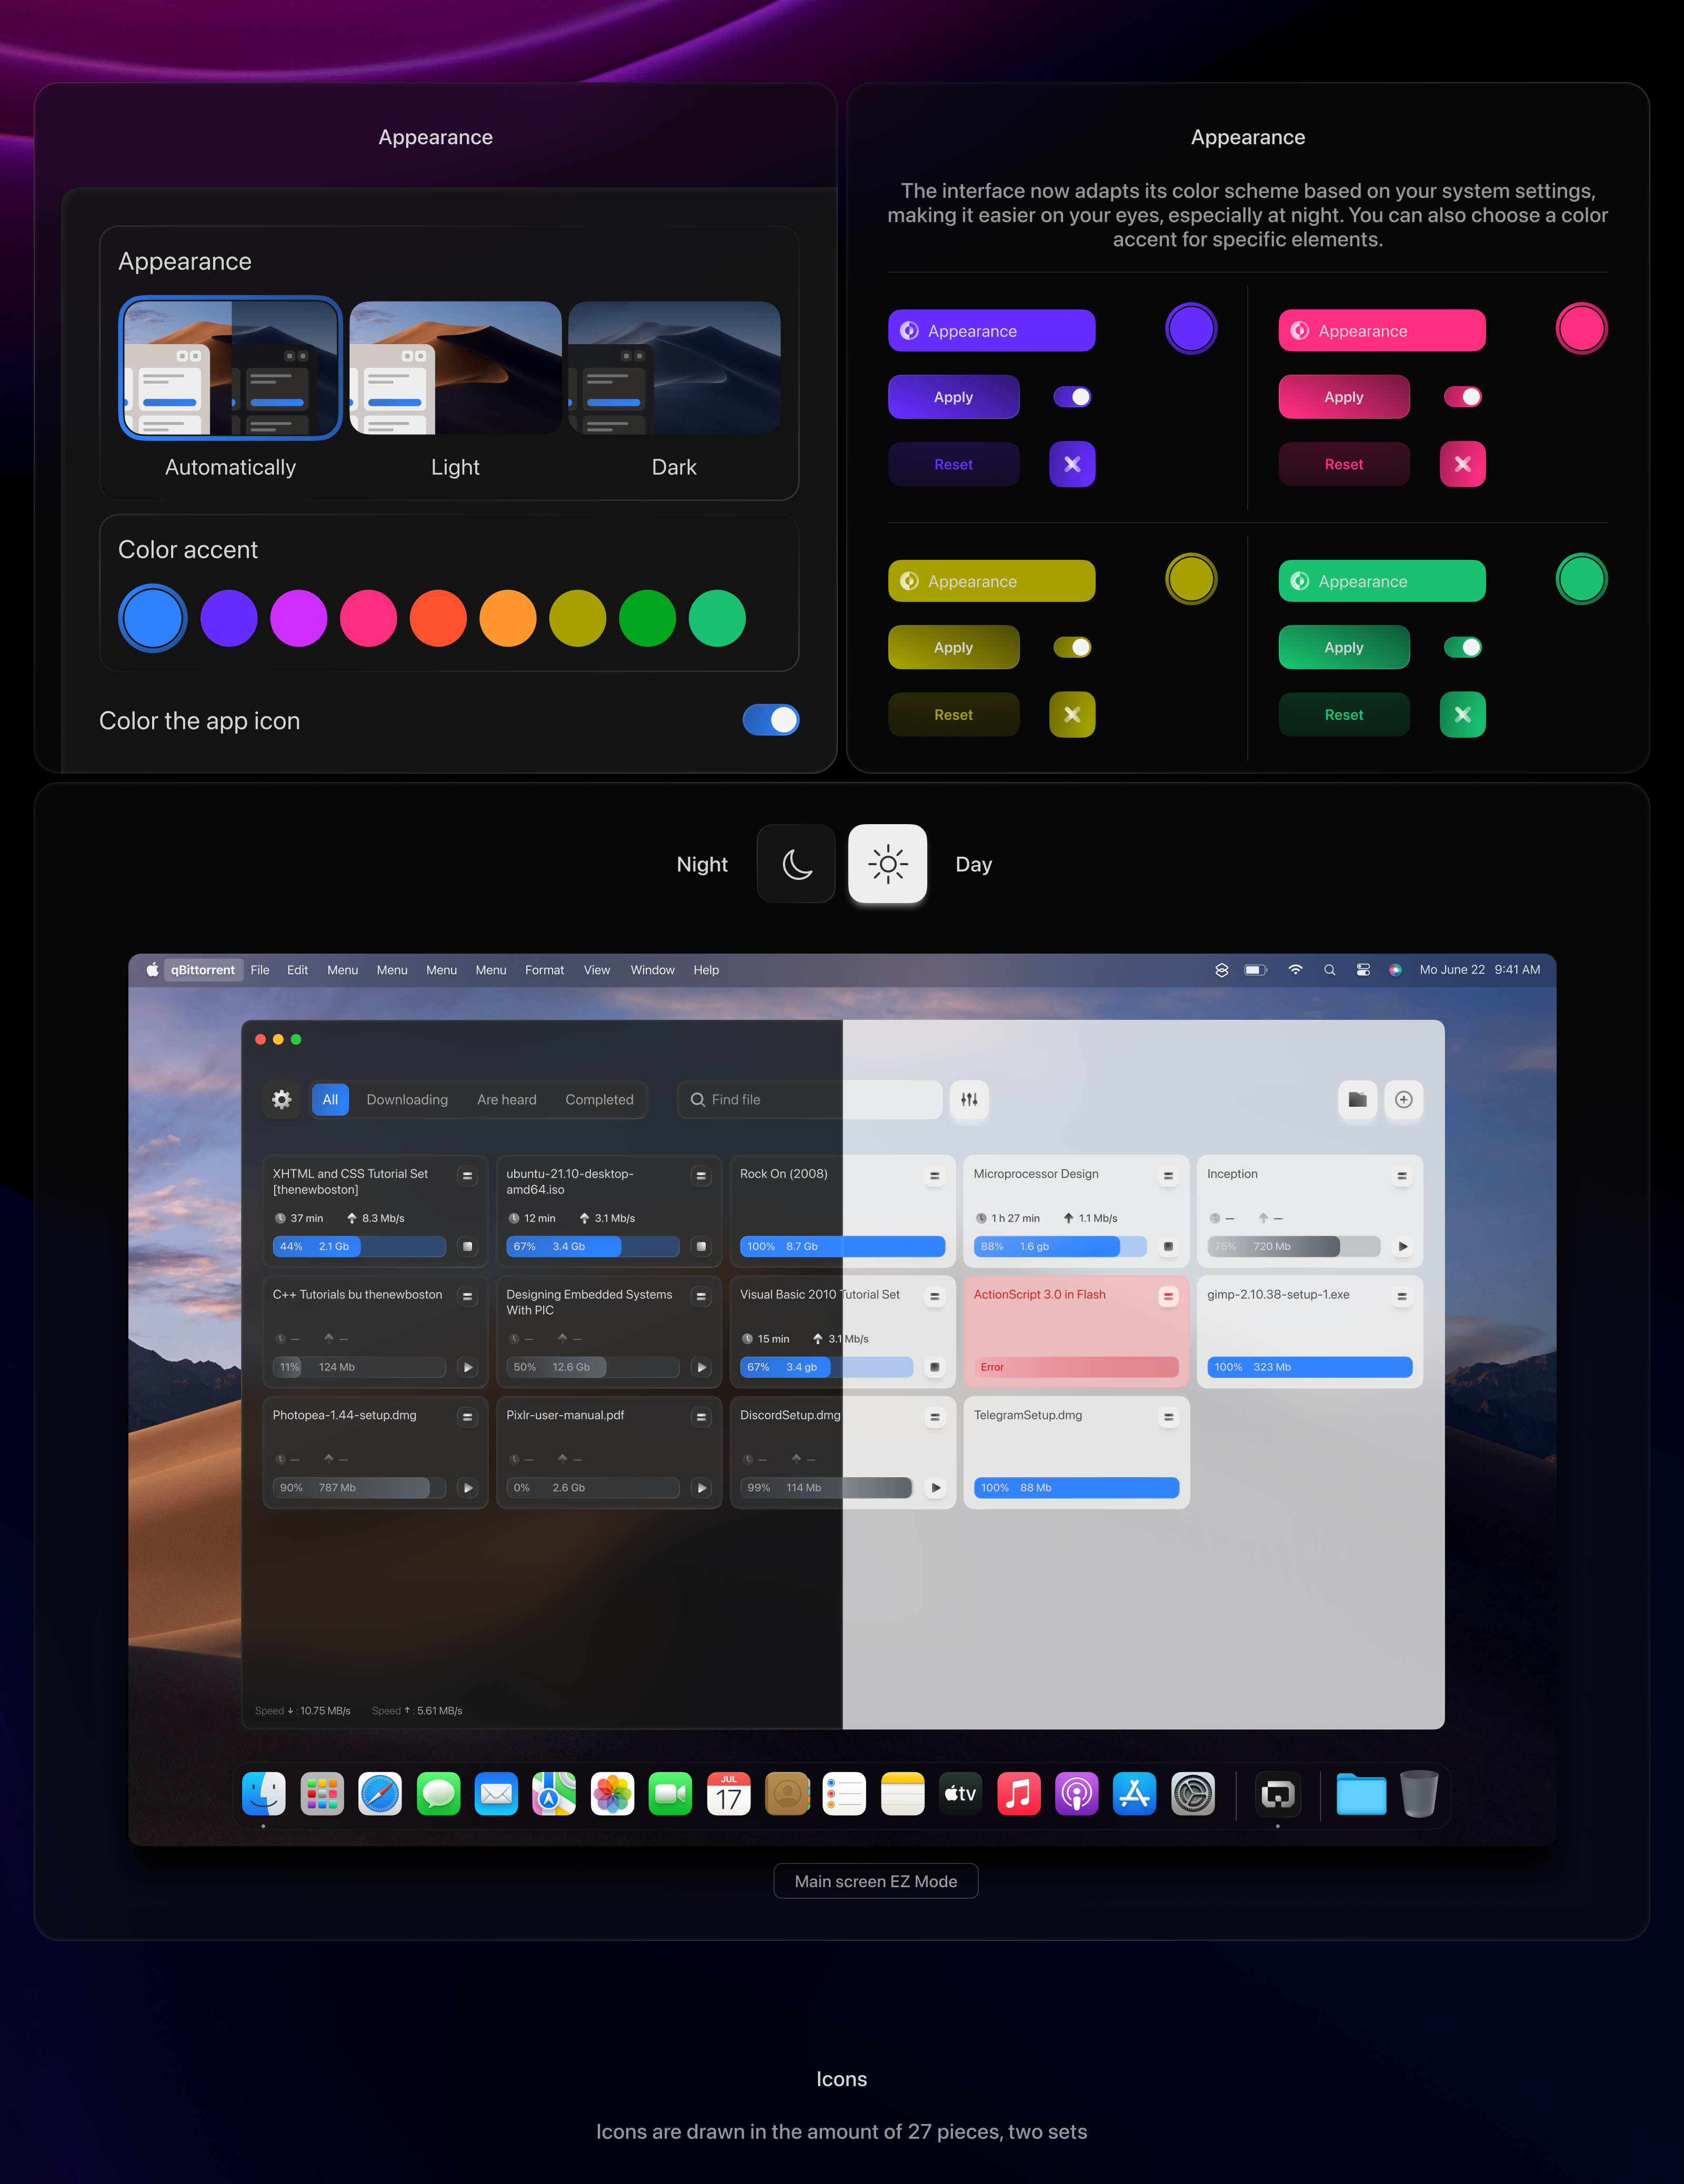1684x2184 pixels.
Task: Resume the Inception torrent with play button
Action: tap(1402, 1246)
